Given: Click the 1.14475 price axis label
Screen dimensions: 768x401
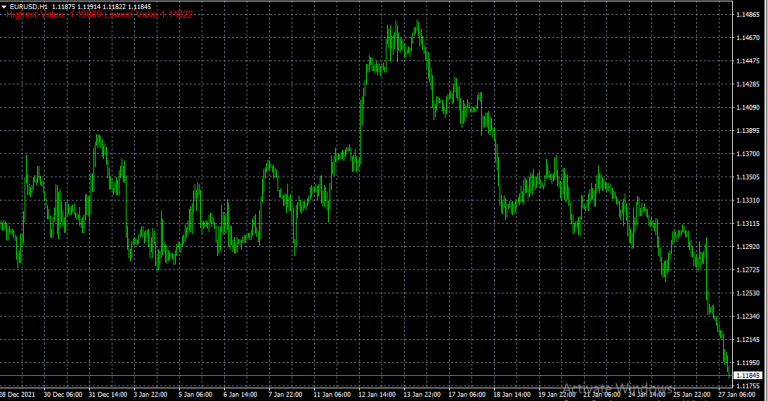Looking at the screenshot, I should point(748,61).
